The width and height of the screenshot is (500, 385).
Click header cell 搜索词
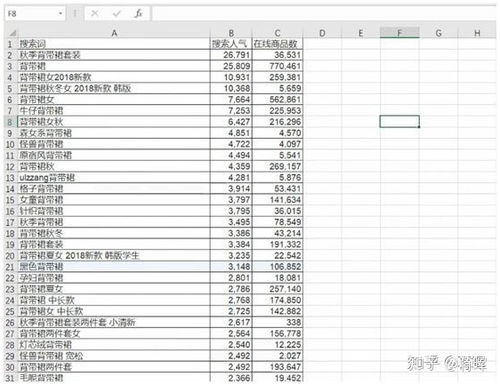pos(114,44)
